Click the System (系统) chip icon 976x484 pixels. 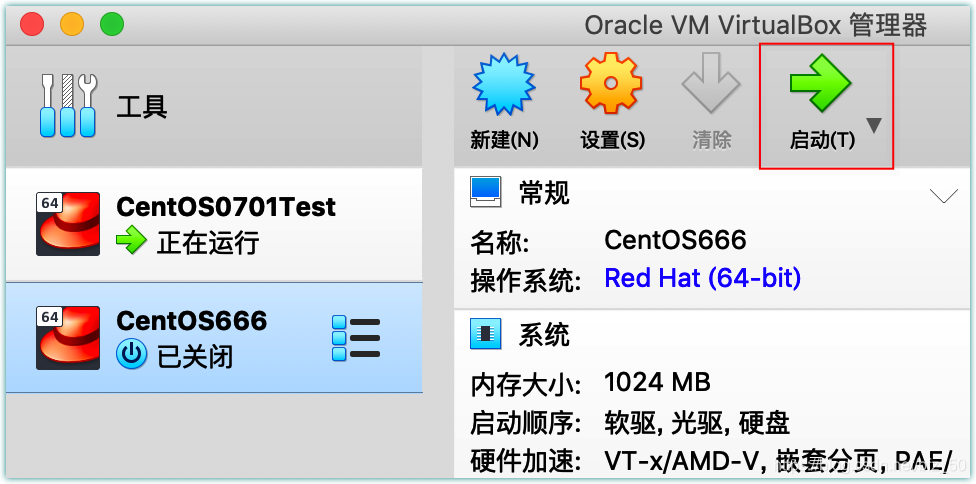tap(486, 334)
